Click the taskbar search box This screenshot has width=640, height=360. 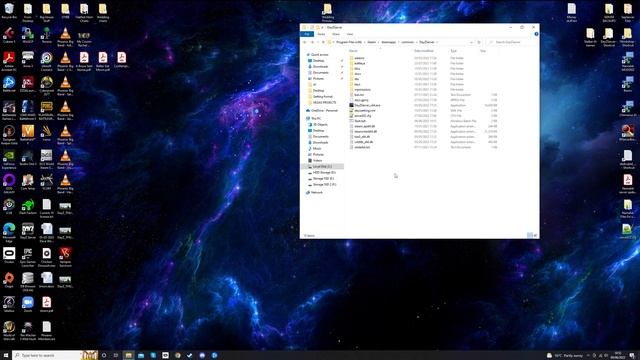point(55,355)
